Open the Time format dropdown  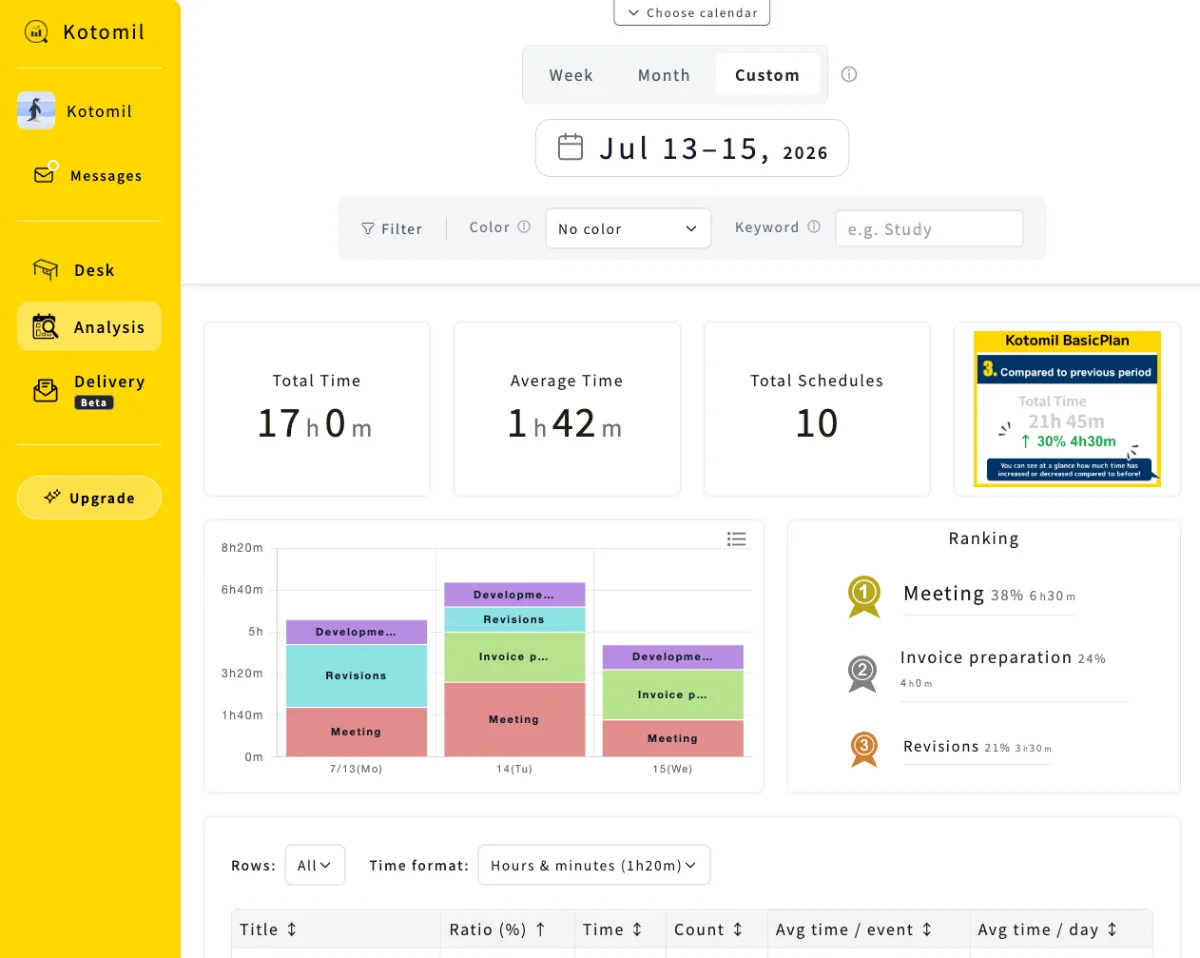[594, 865]
